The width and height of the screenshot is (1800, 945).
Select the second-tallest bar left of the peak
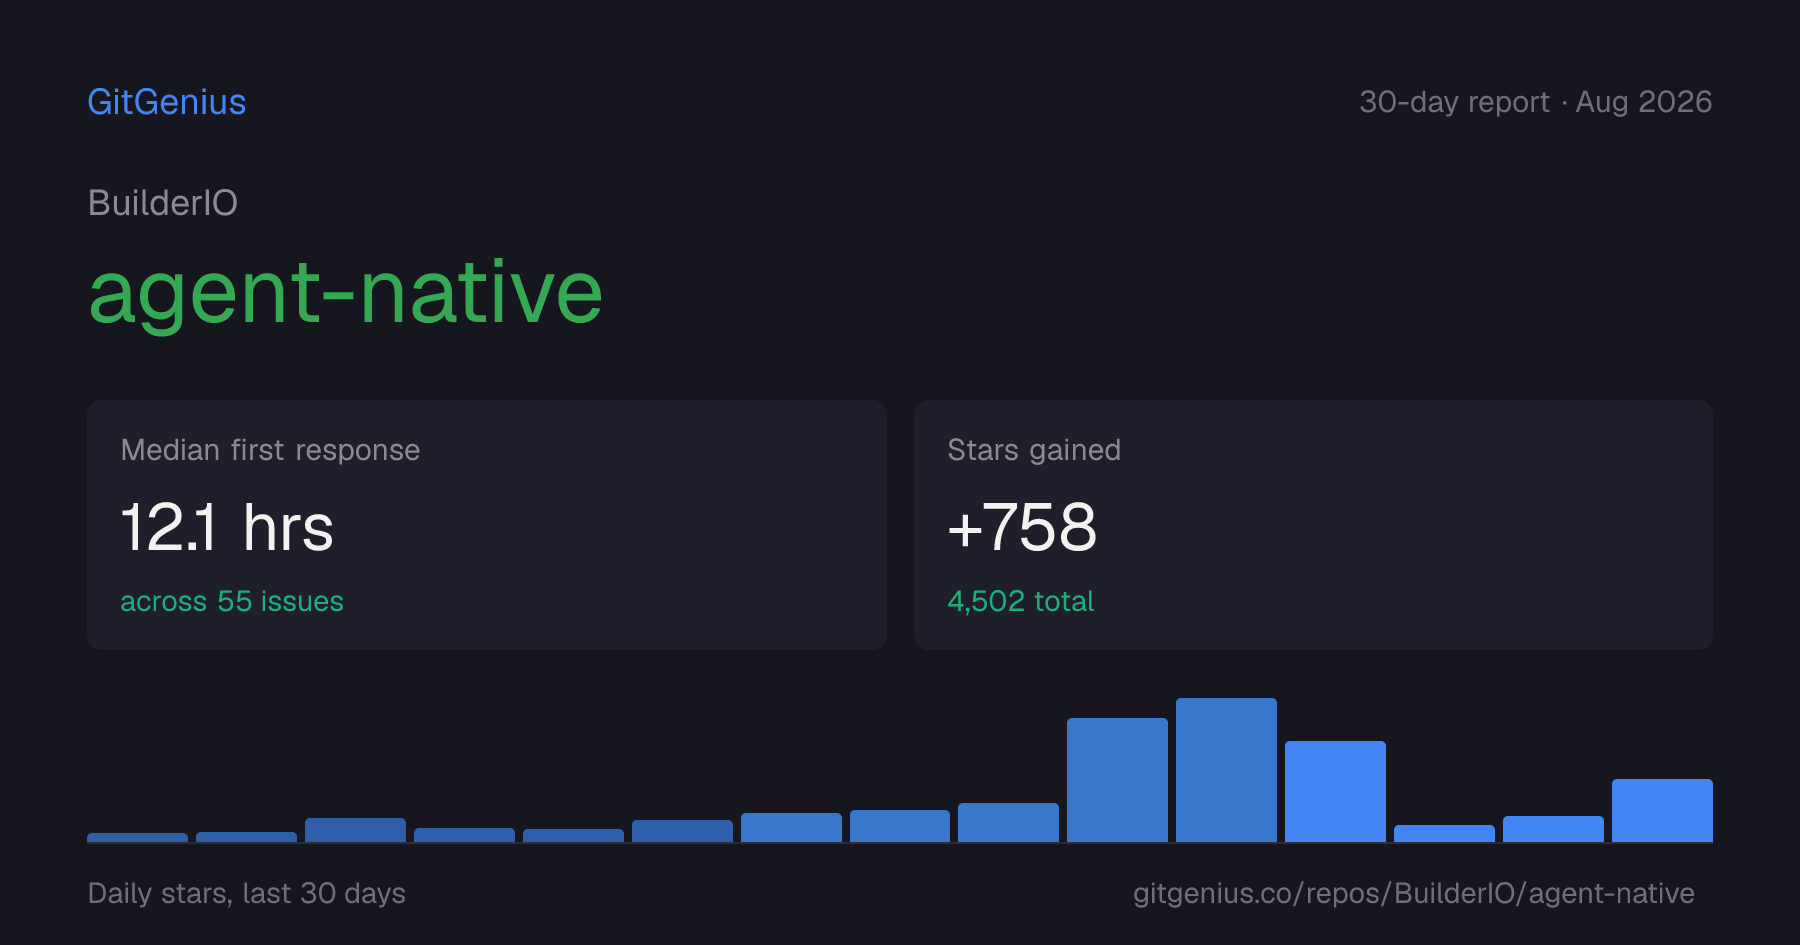1117,780
